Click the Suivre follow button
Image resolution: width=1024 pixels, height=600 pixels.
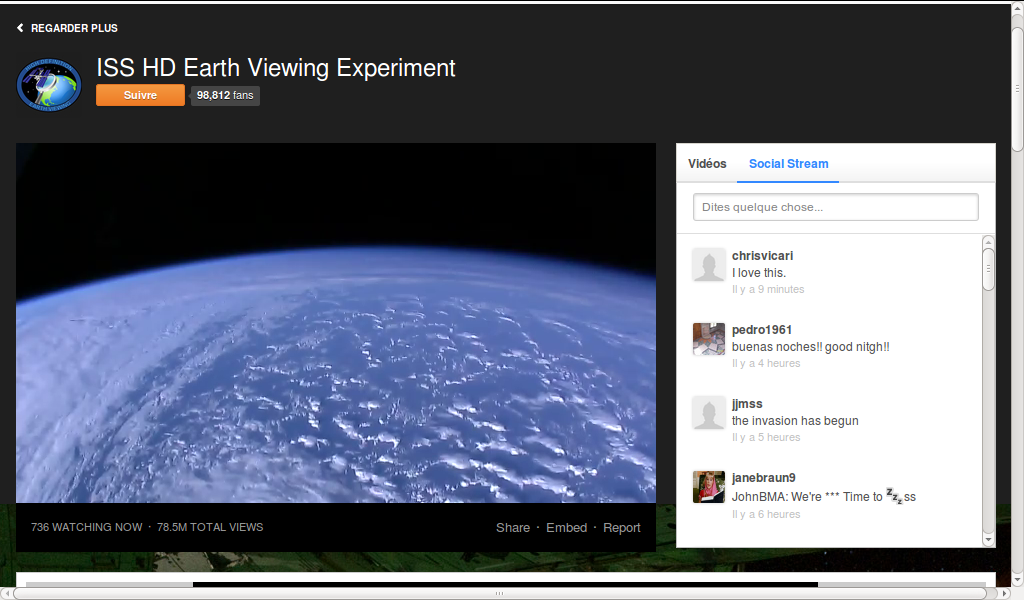[140, 95]
